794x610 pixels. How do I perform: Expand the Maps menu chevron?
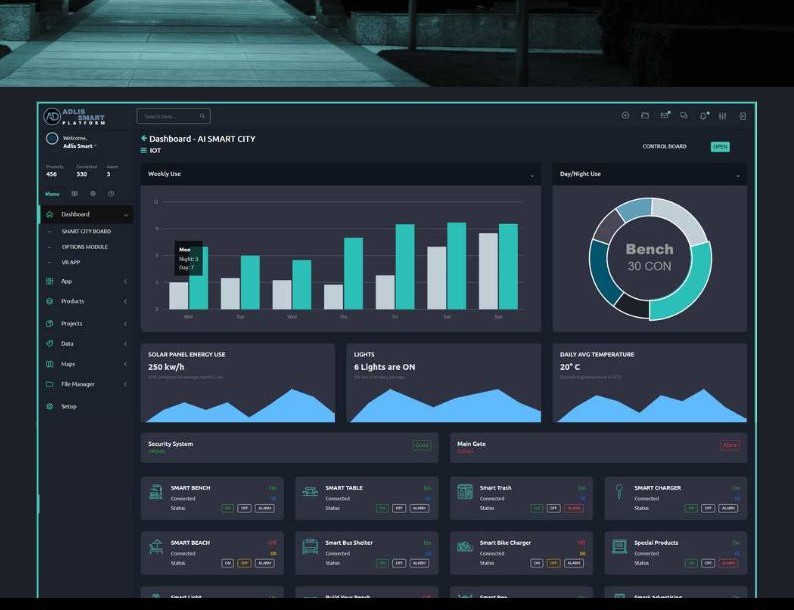pyautogui.click(x=125, y=364)
